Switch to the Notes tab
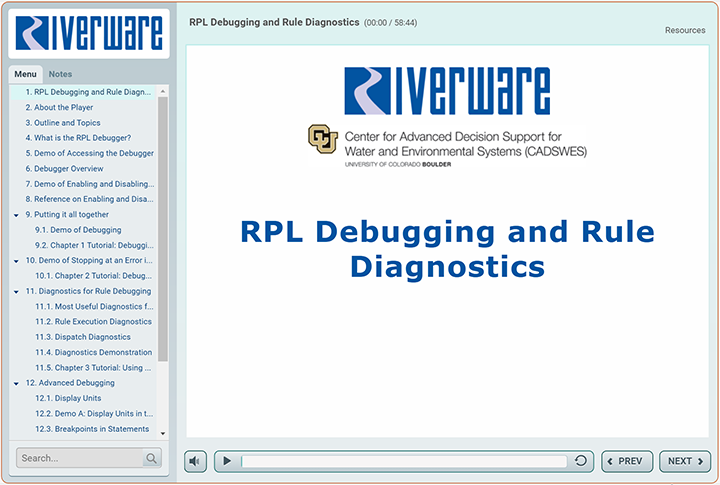 [x=60, y=74]
